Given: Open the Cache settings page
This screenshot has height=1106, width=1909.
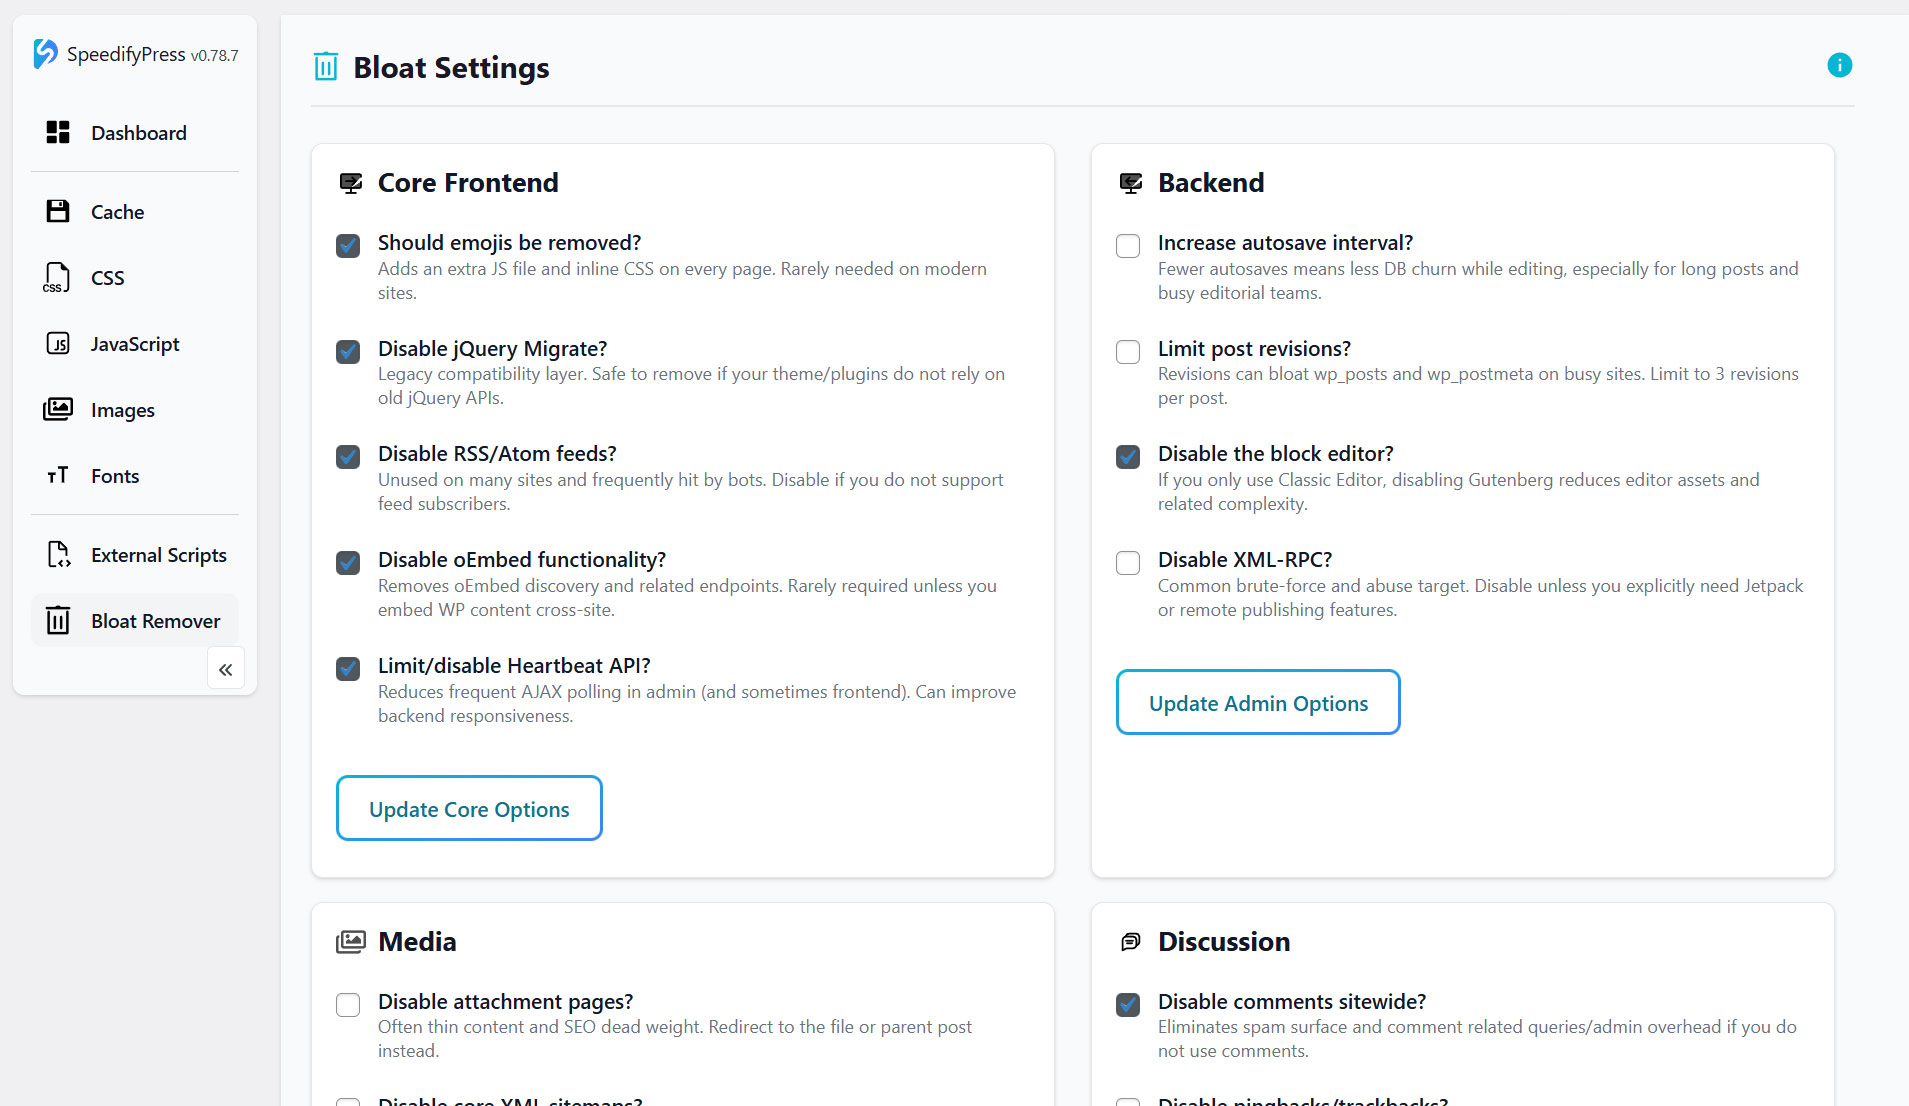Looking at the screenshot, I should pos(135,211).
